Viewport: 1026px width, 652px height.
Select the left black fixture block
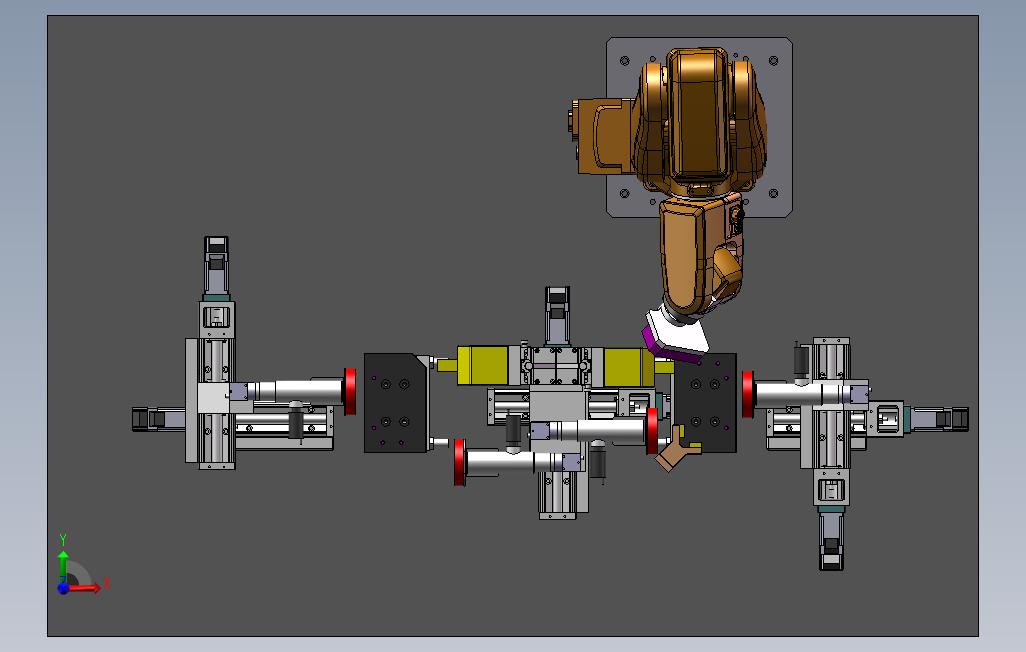pos(396,403)
